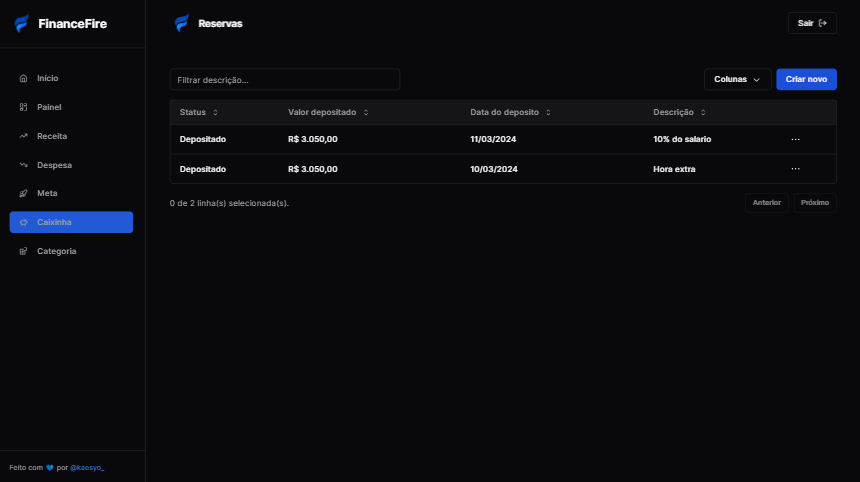The width and height of the screenshot is (860, 482).
Task: Sort by Data do deposito column
Action: (510, 112)
